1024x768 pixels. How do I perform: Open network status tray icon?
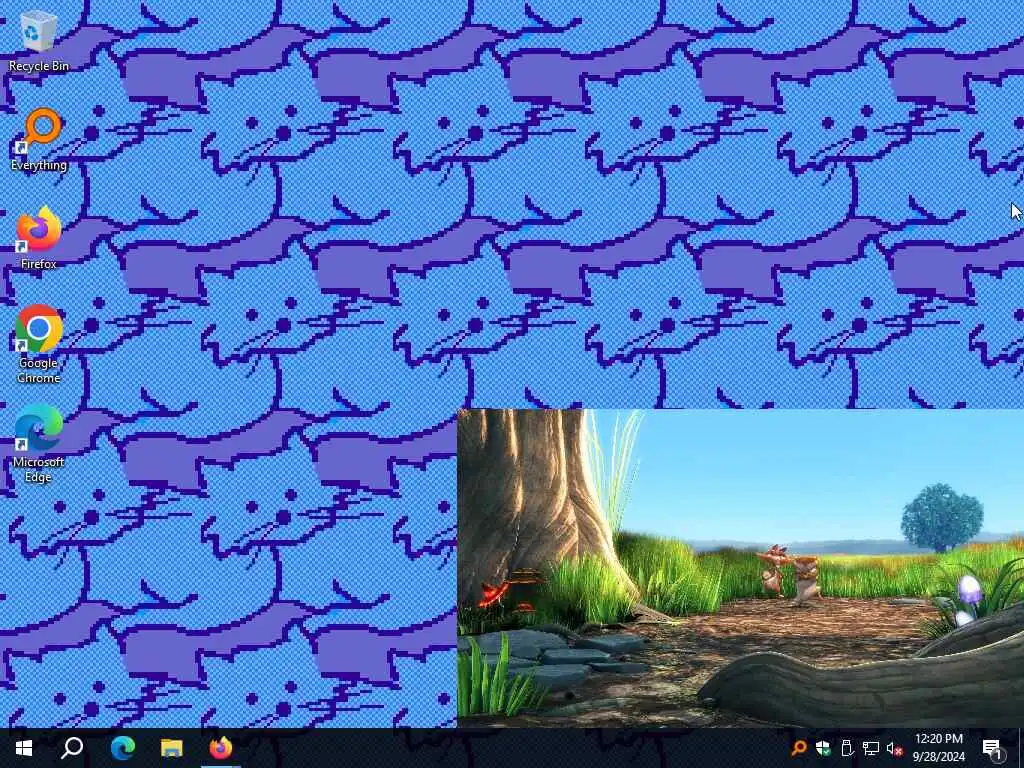870,748
